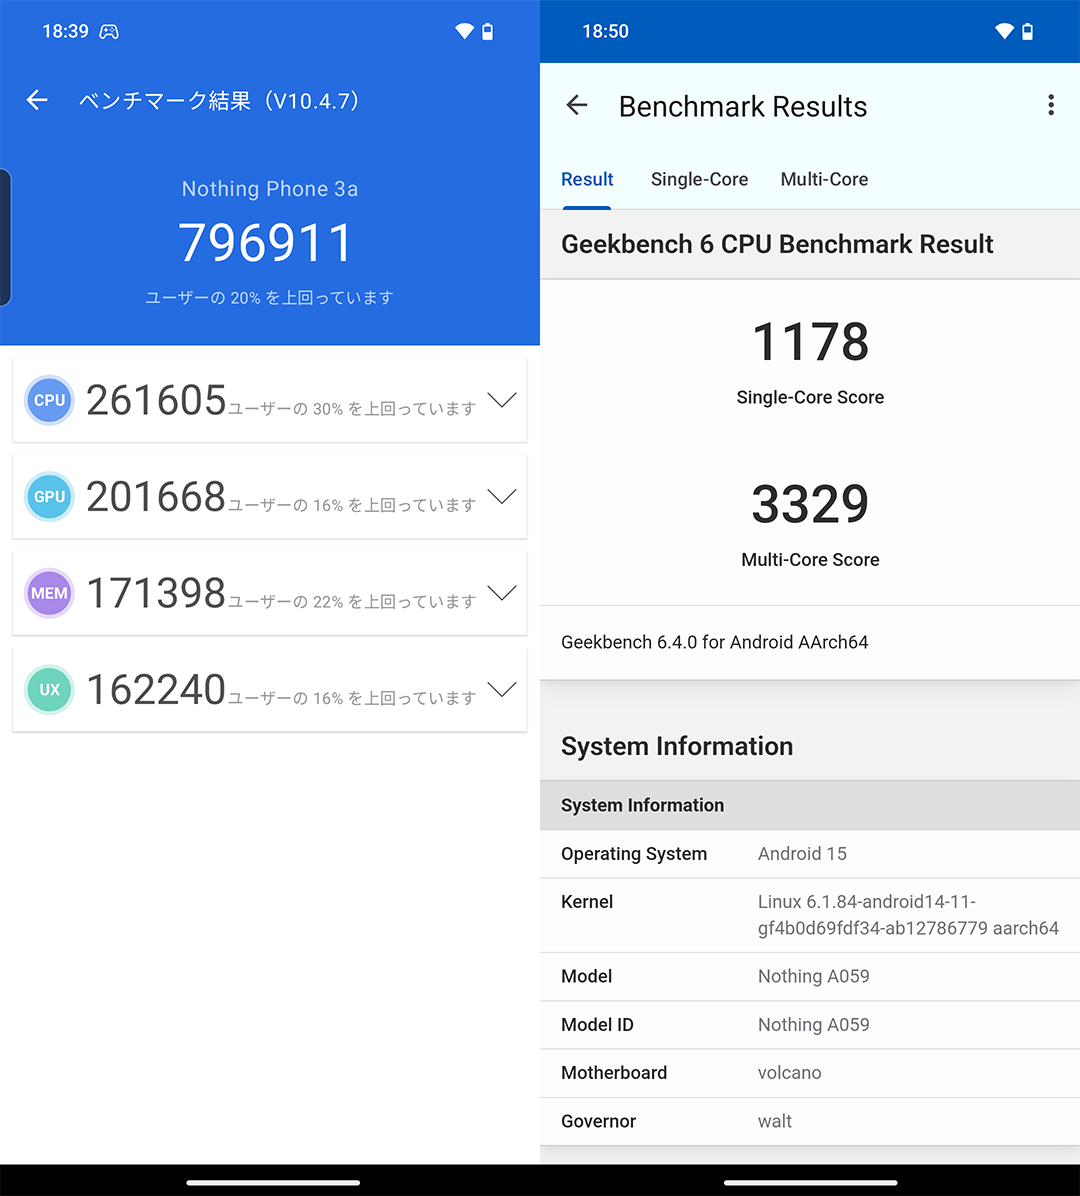Image resolution: width=1080 pixels, height=1196 pixels.
Task: Select the Result tab
Action: 587,179
